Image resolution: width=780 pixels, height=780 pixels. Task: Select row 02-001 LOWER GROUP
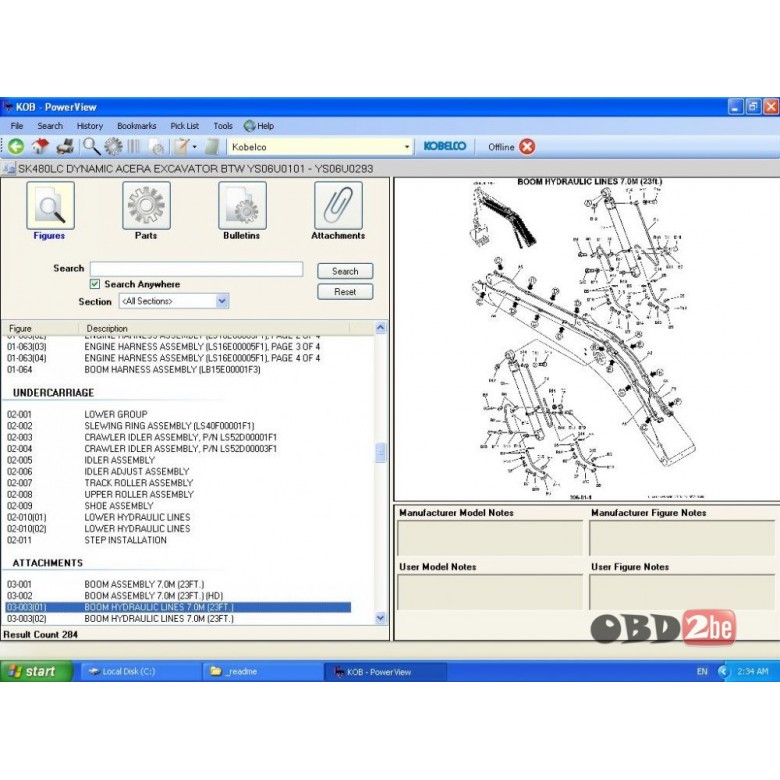point(179,414)
